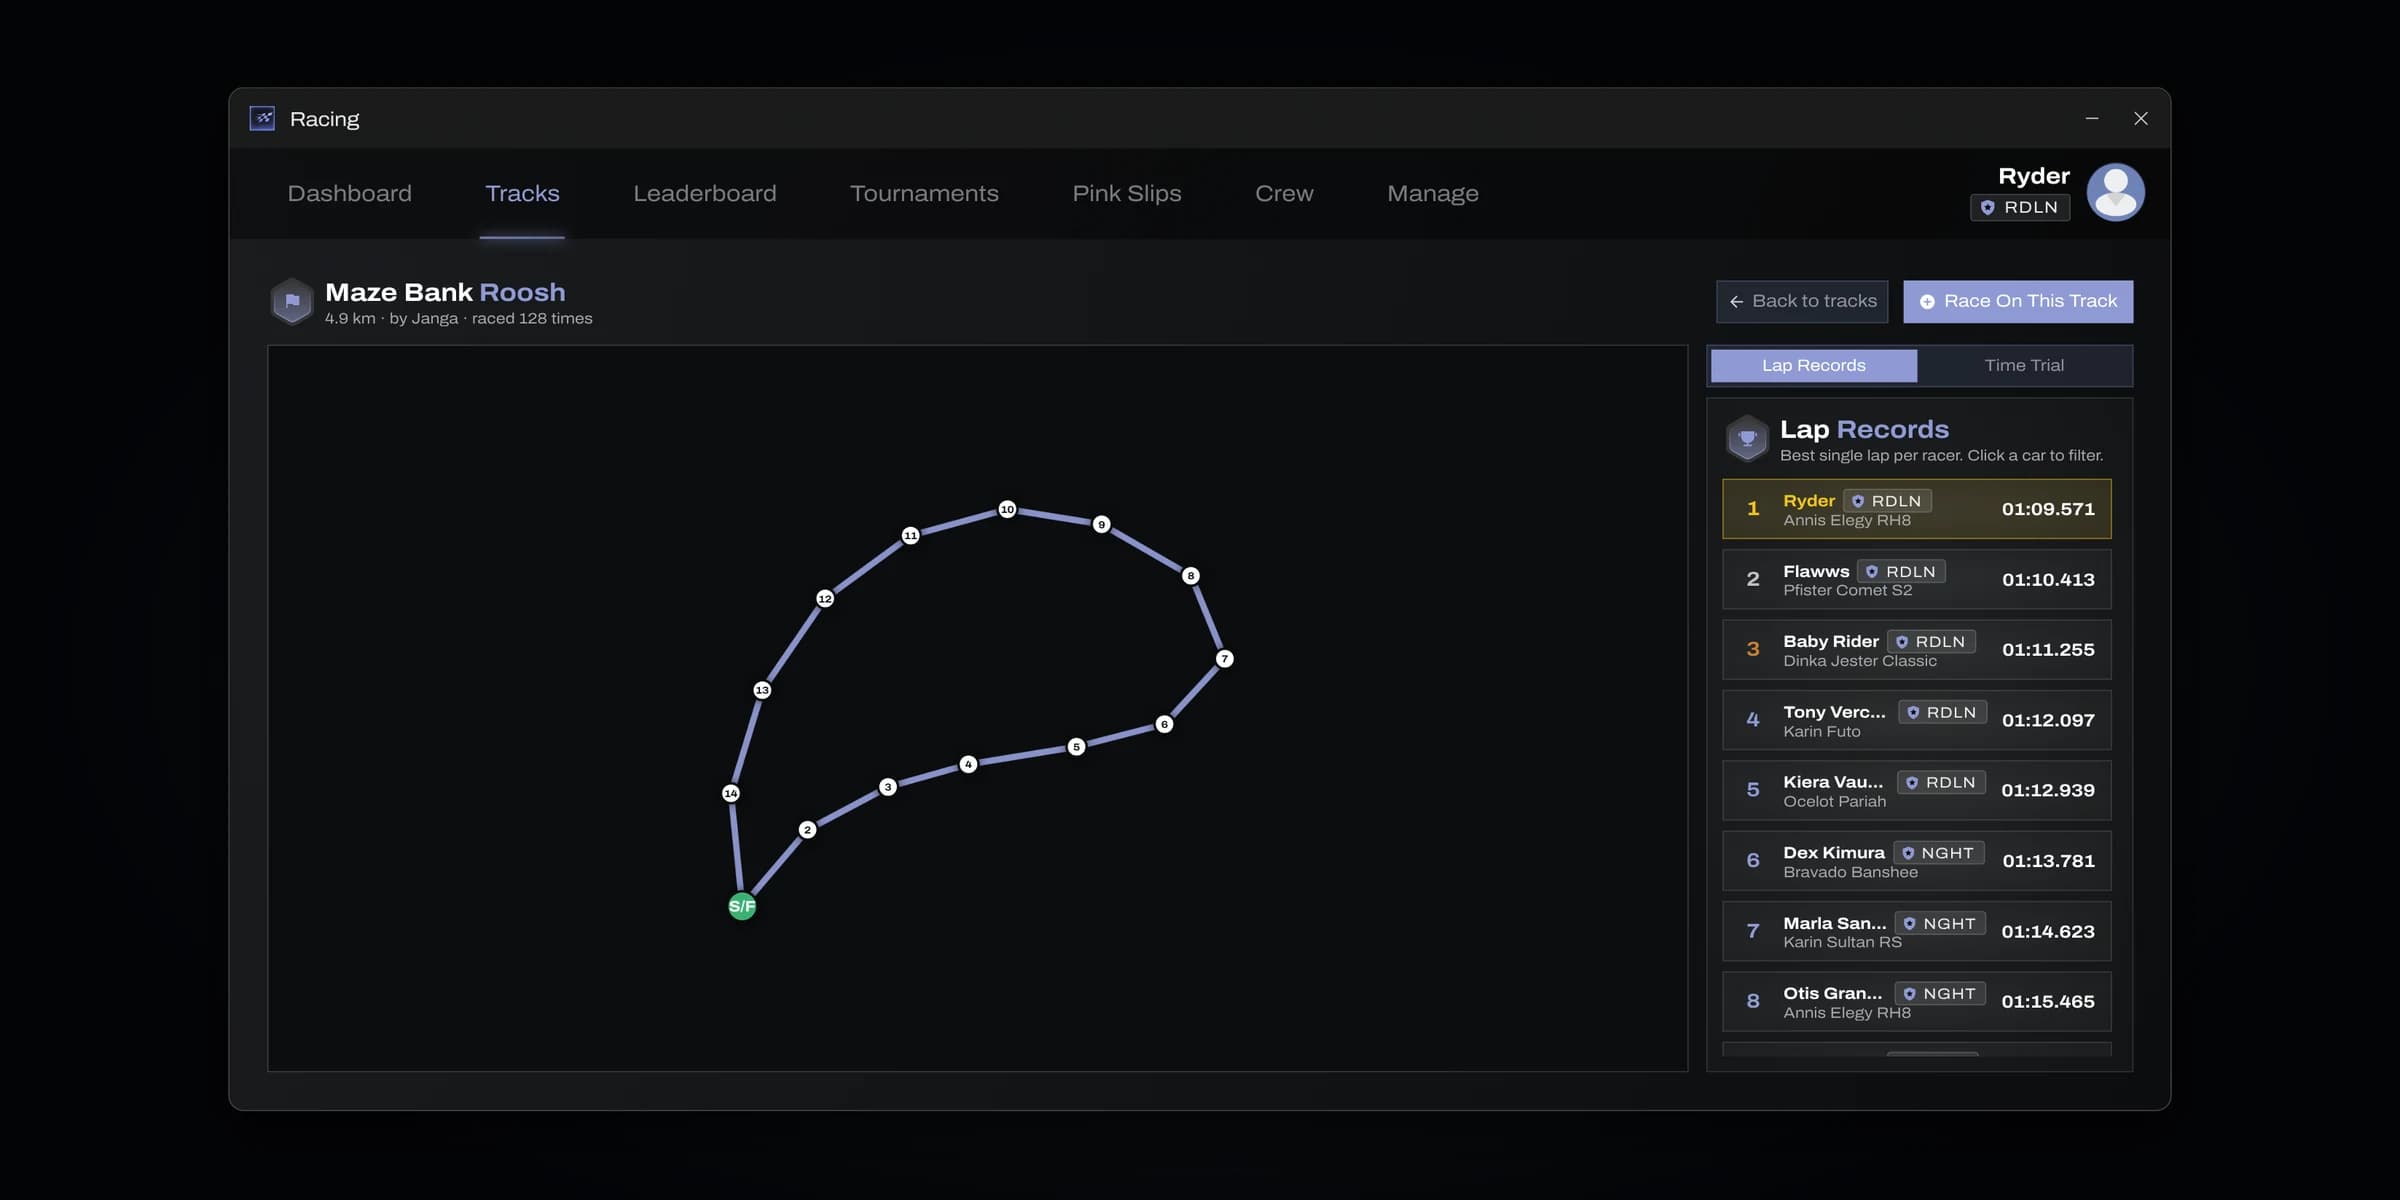Click the Maze Bank Roosh flag icon
2400x1200 pixels.
(x=292, y=301)
